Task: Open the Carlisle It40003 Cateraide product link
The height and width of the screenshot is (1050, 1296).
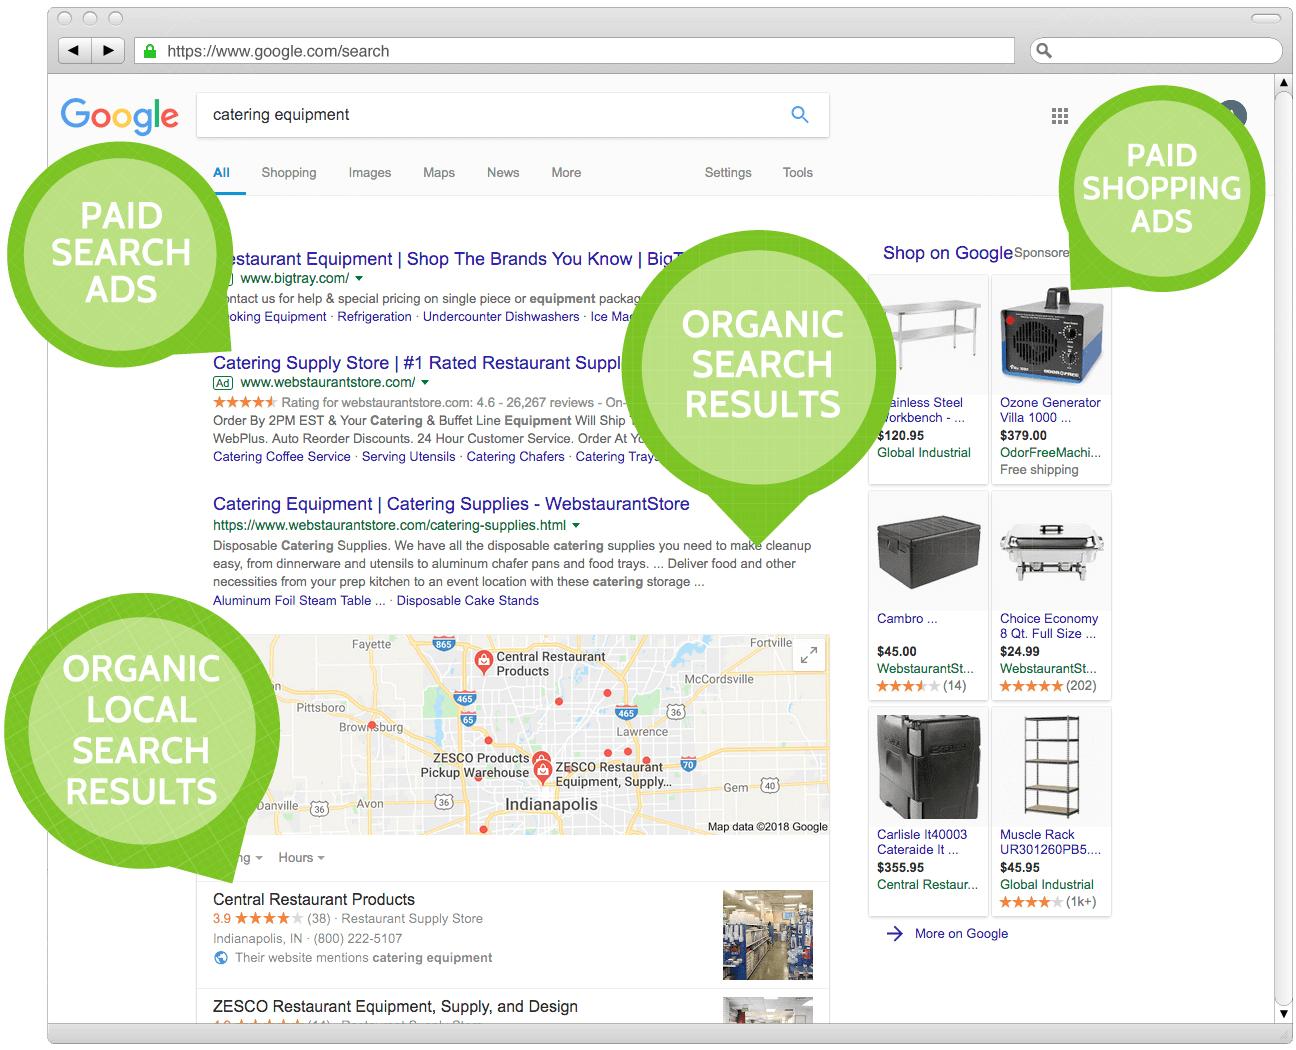Action: tap(922, 842)
